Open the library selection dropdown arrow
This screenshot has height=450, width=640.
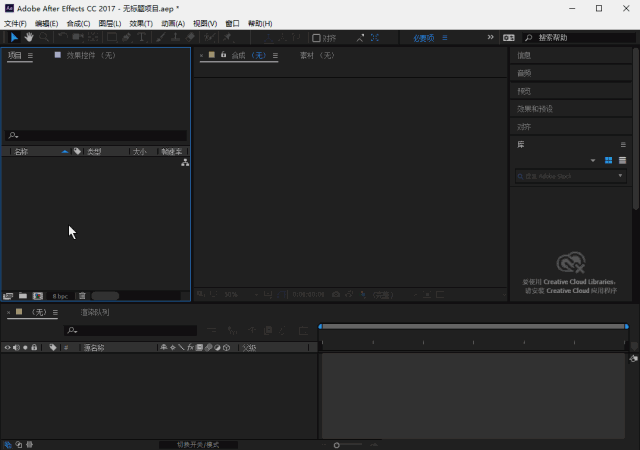(x=593, y=160)
